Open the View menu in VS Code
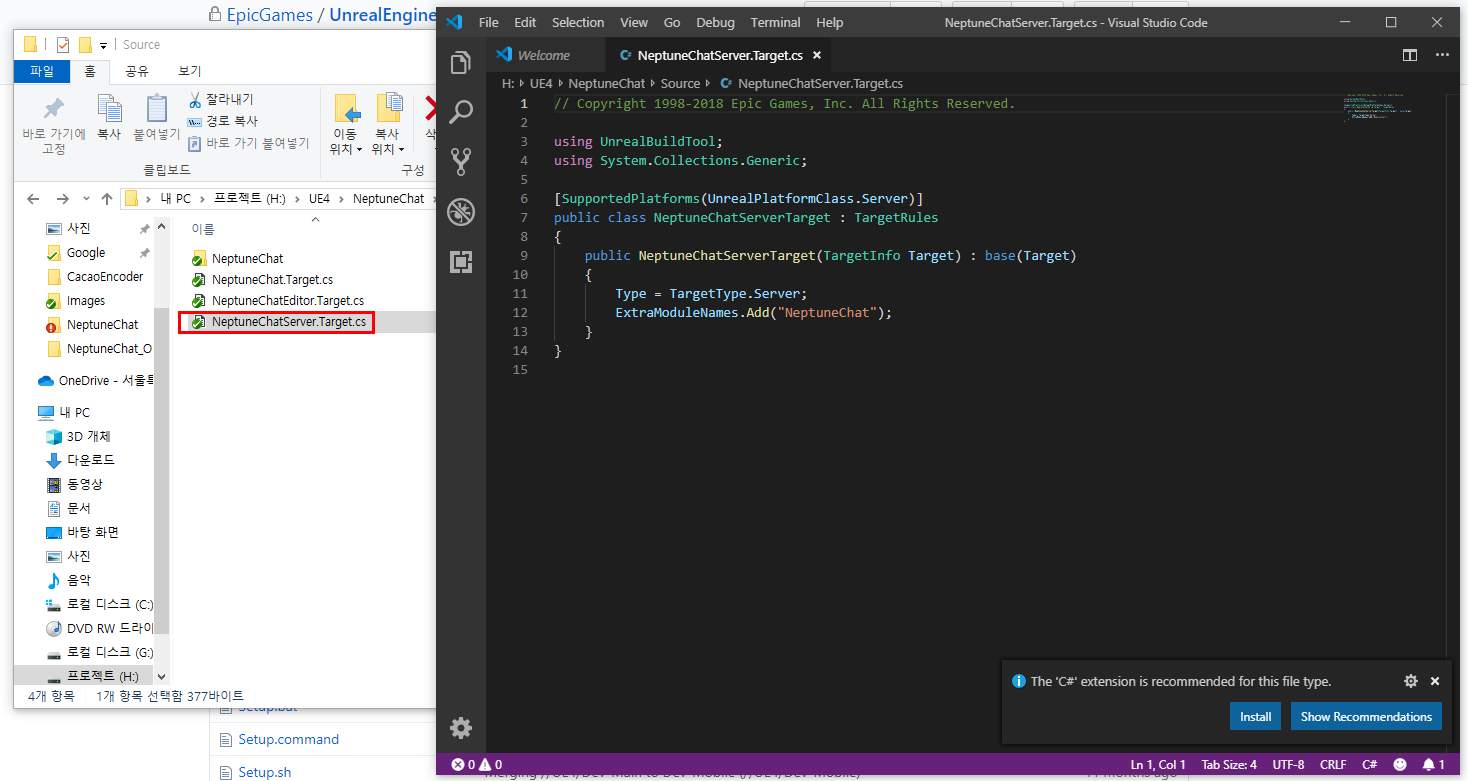 (634, 22)
